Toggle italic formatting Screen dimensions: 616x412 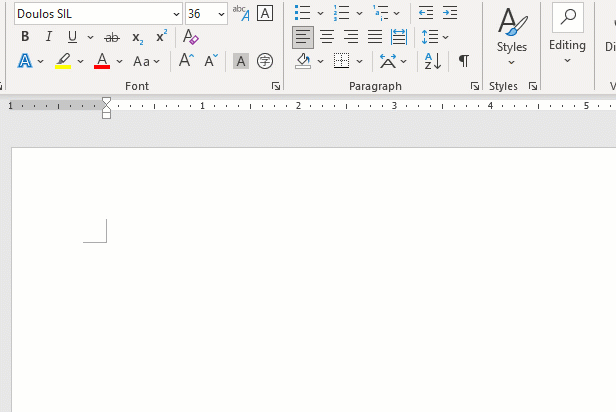(x=46, y=37)
